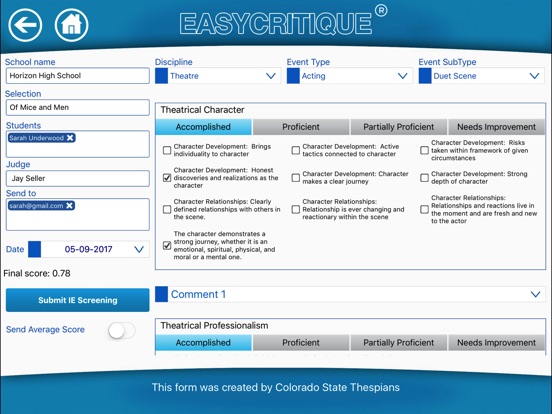Tap the back arrow icon
Viewport: 552px width, 414px height.
point(25,25)
